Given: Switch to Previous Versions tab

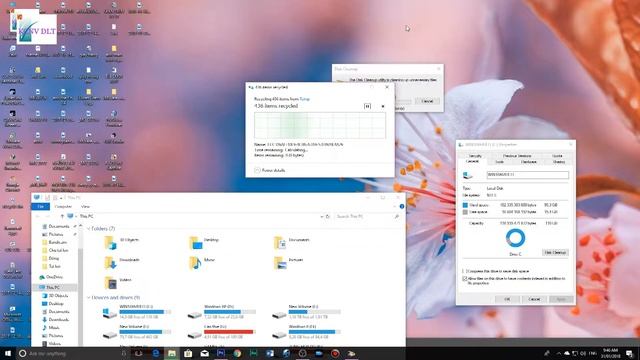Looking at the screenshot, I should (517, 156).
